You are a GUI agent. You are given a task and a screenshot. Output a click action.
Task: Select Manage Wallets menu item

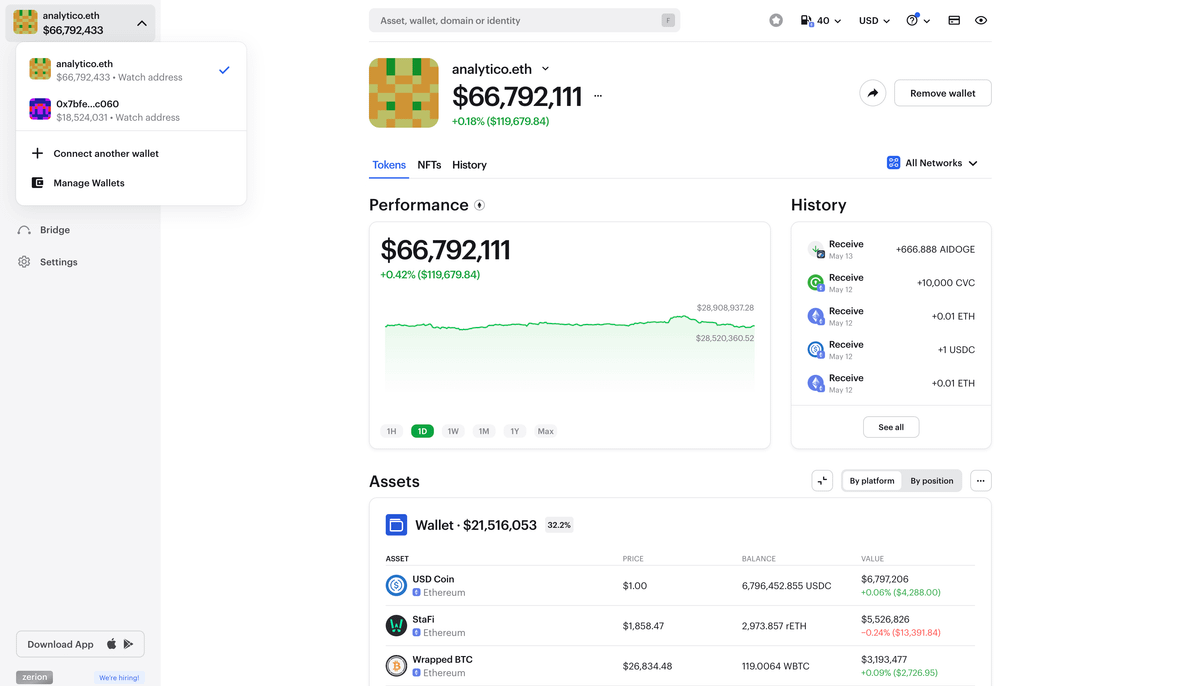(x=89, y=183)
